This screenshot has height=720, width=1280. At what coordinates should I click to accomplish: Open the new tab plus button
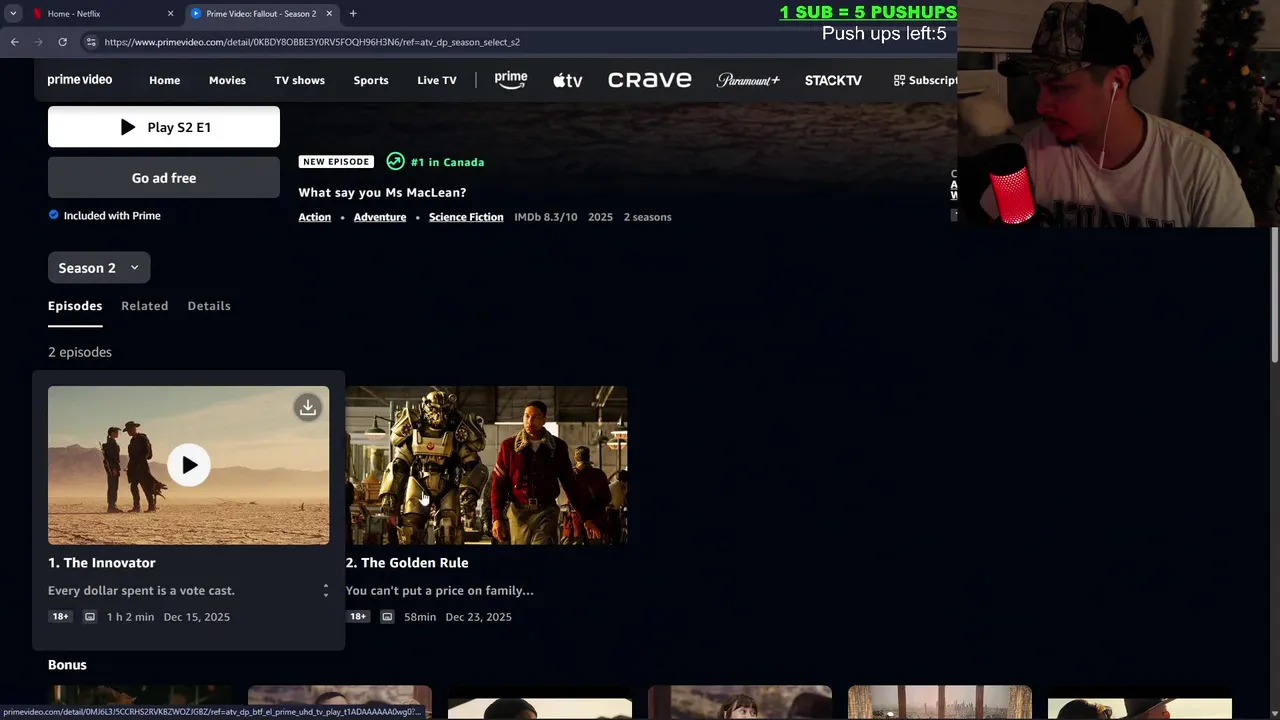point(353,13)
